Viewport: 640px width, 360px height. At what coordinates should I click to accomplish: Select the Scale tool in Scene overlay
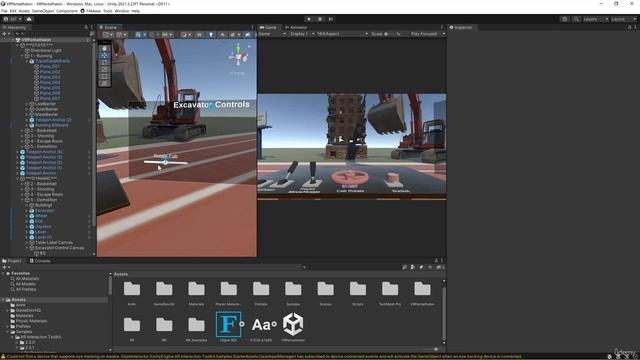coord(104,69)
